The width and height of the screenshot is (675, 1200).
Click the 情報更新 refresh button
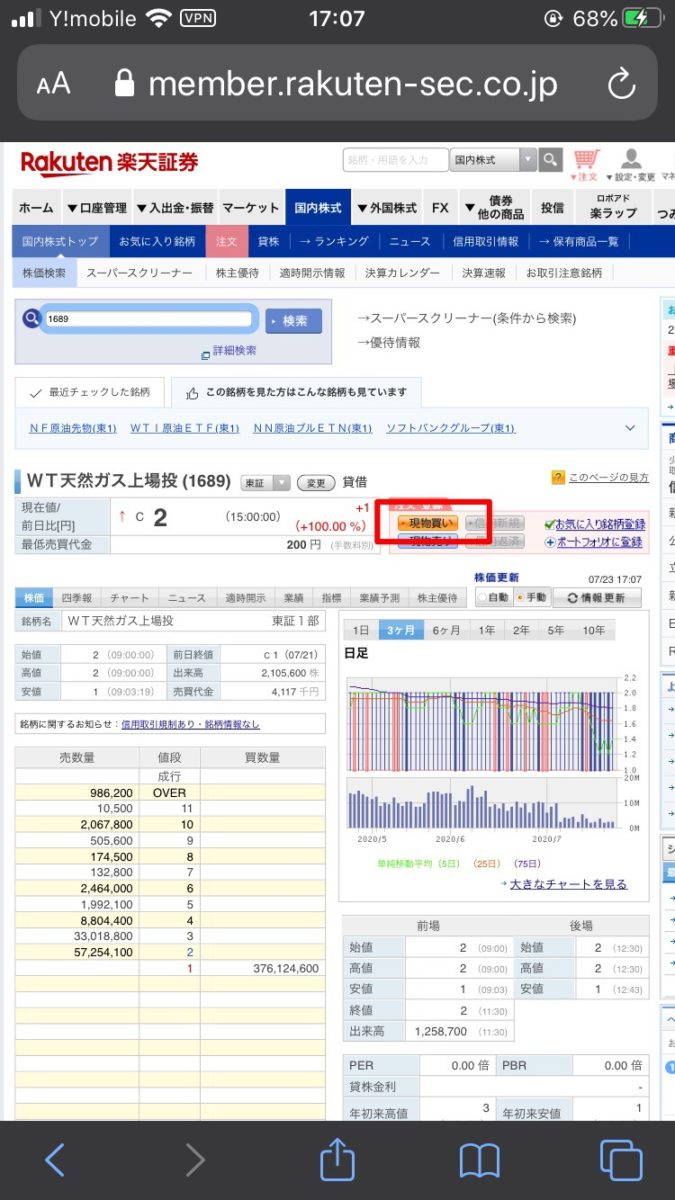pyautogui.click(x=597, y=598)
